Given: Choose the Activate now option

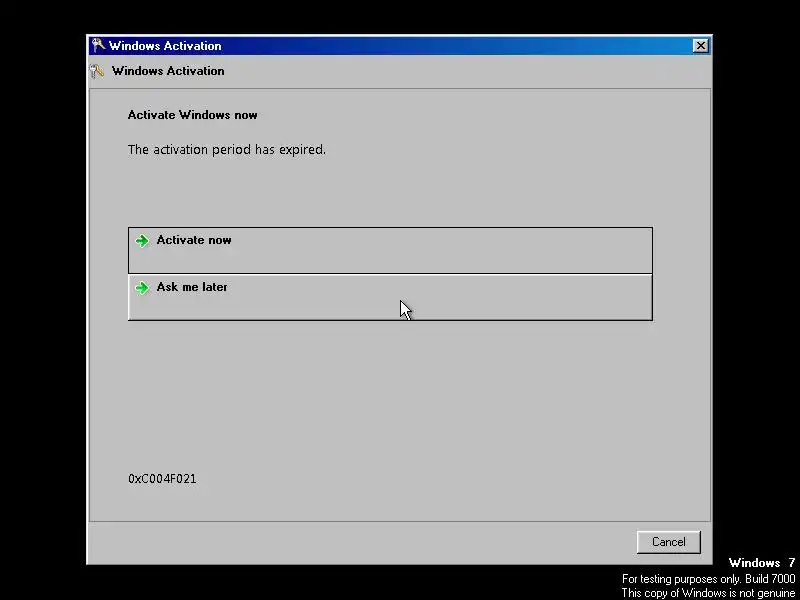Looking at the screenshot, I should (x=390, y=250).
